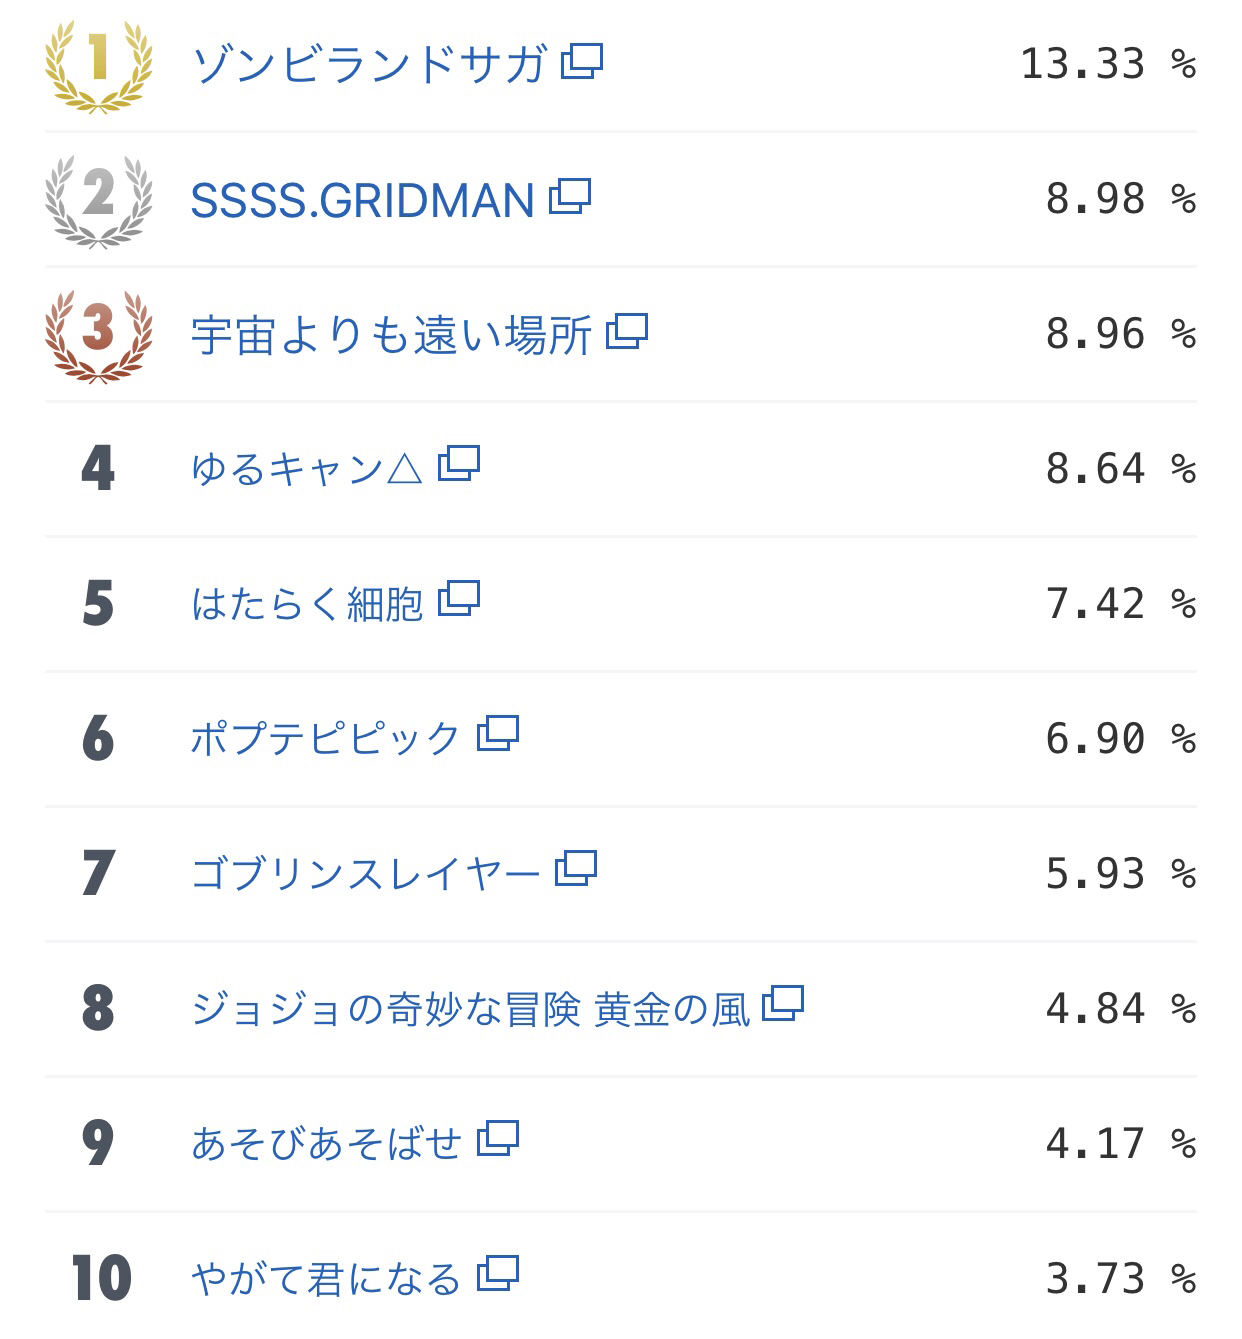Open new-window icon beside あそびあそばせ
This screenshot has width=1242, height=1339.
[498, 1138]
